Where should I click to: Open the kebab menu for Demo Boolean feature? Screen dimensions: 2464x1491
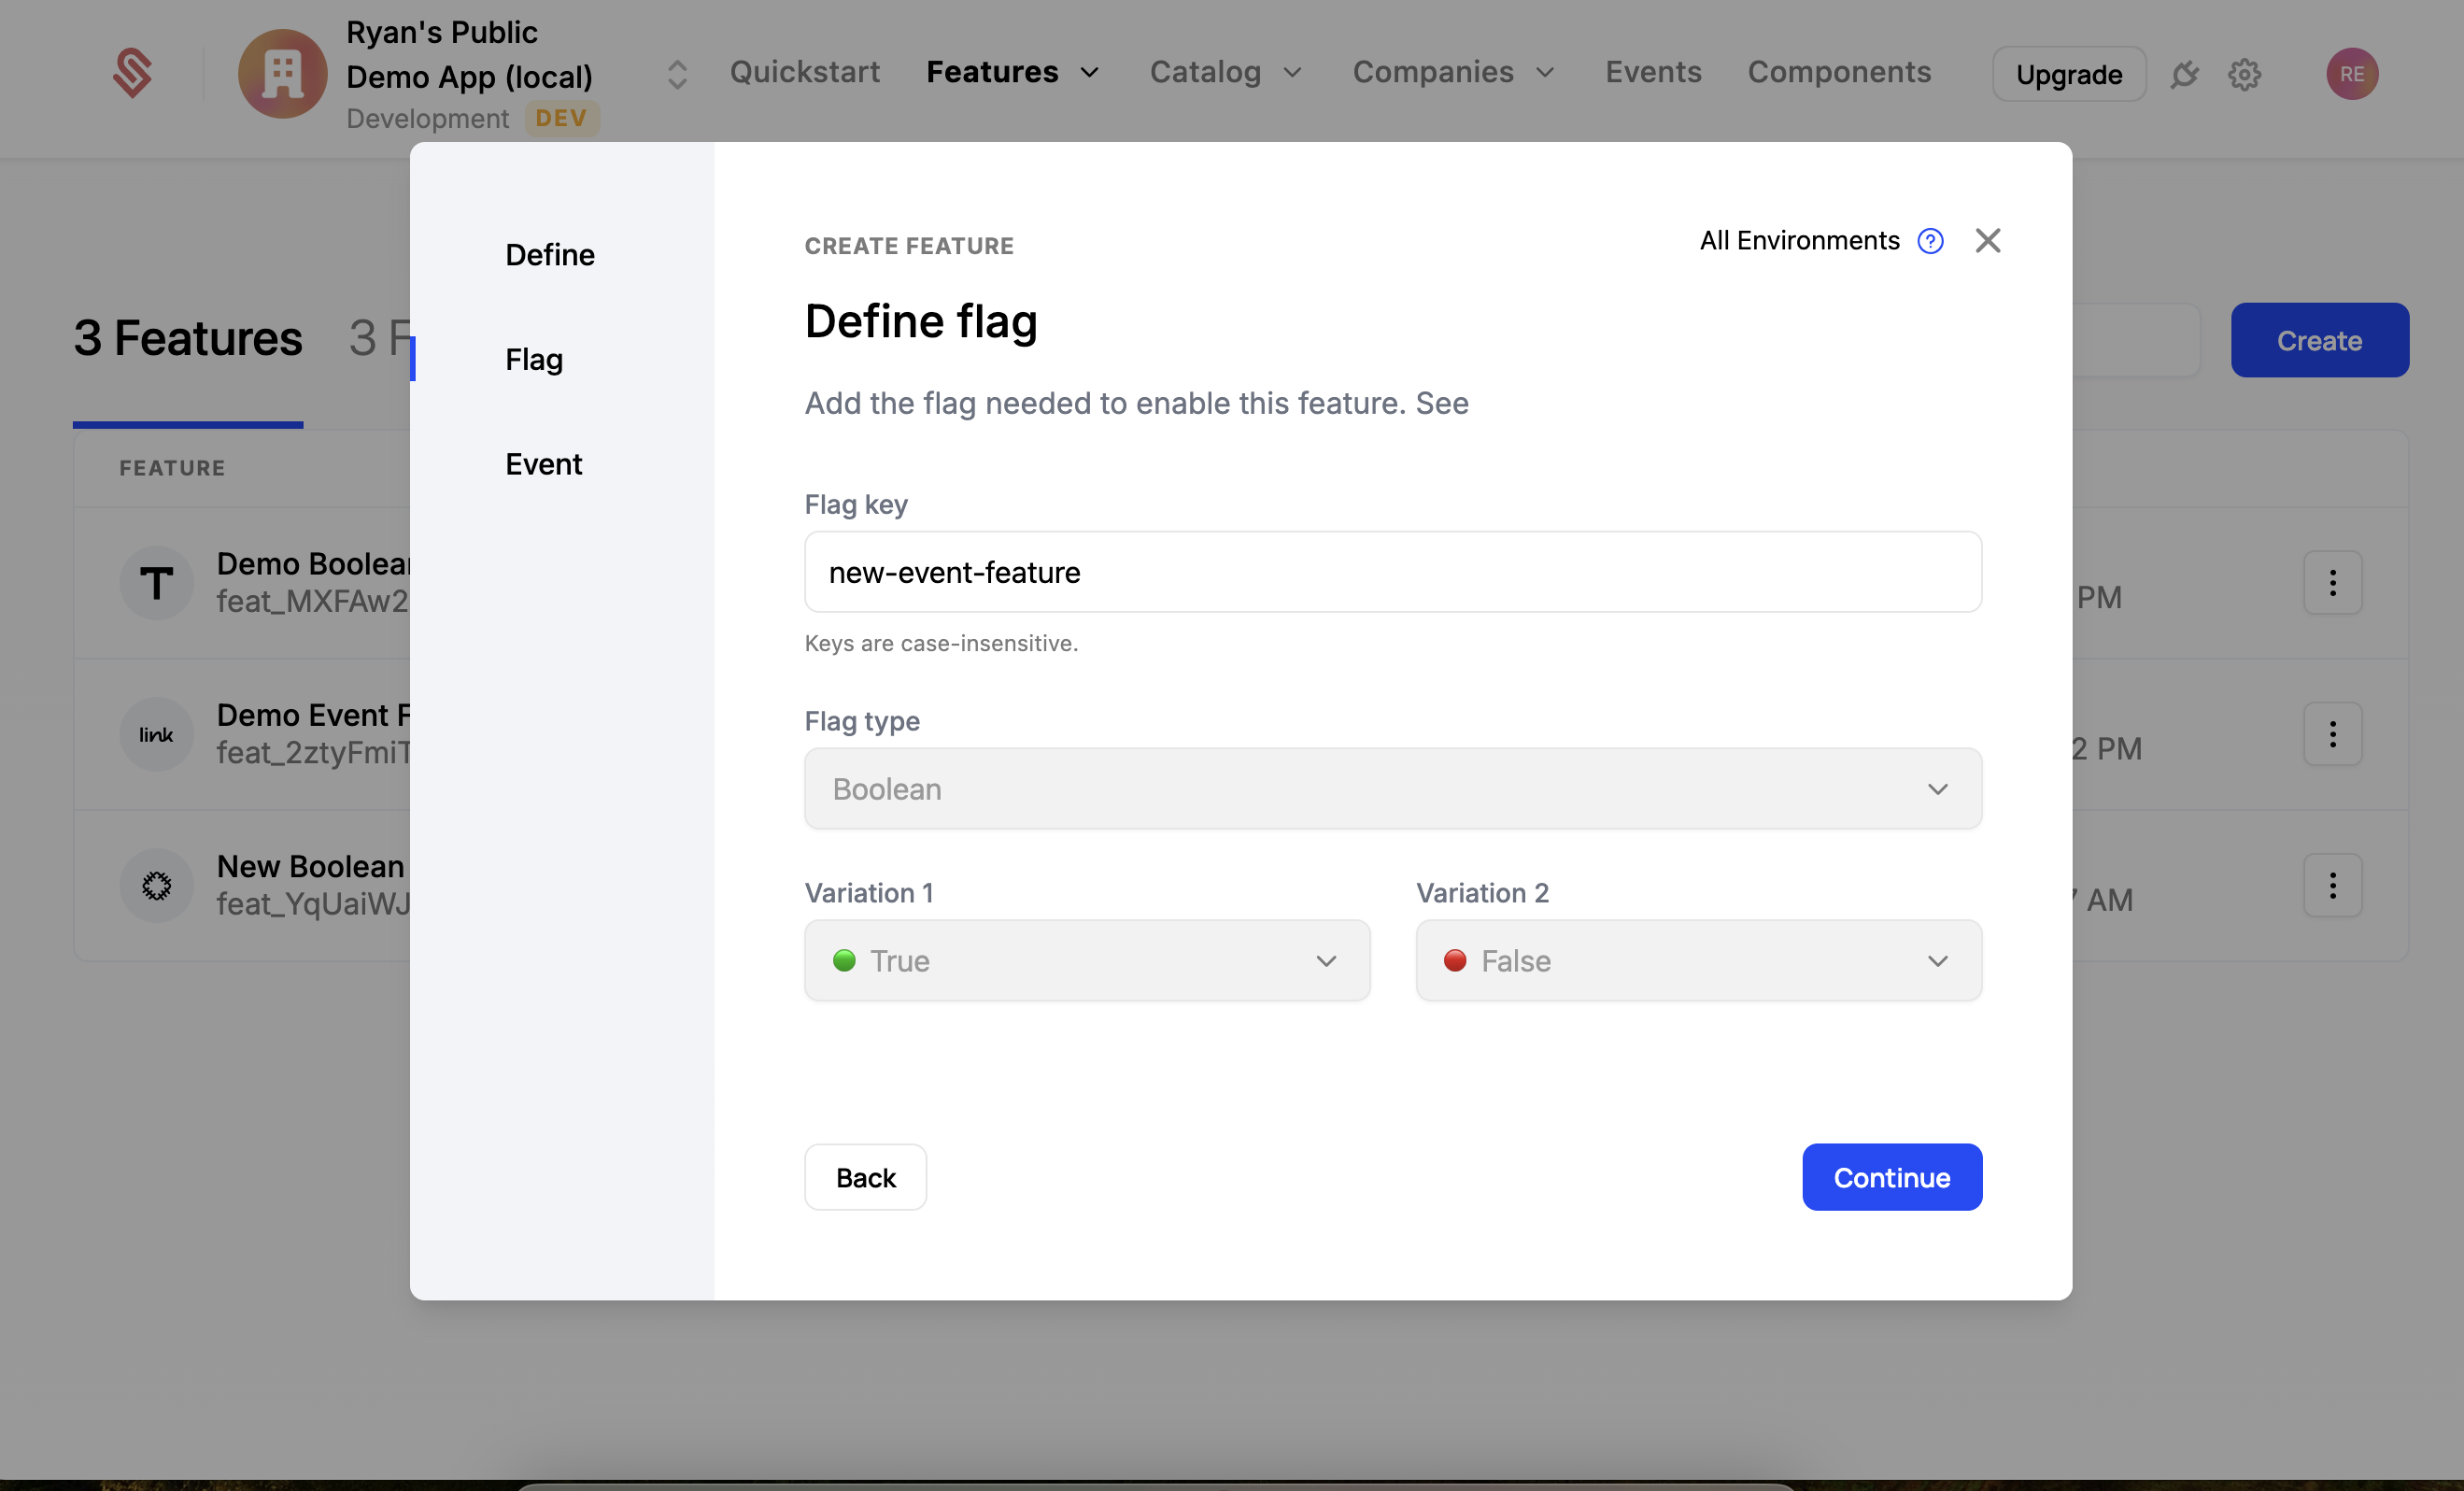click(x=2332, y=583)
